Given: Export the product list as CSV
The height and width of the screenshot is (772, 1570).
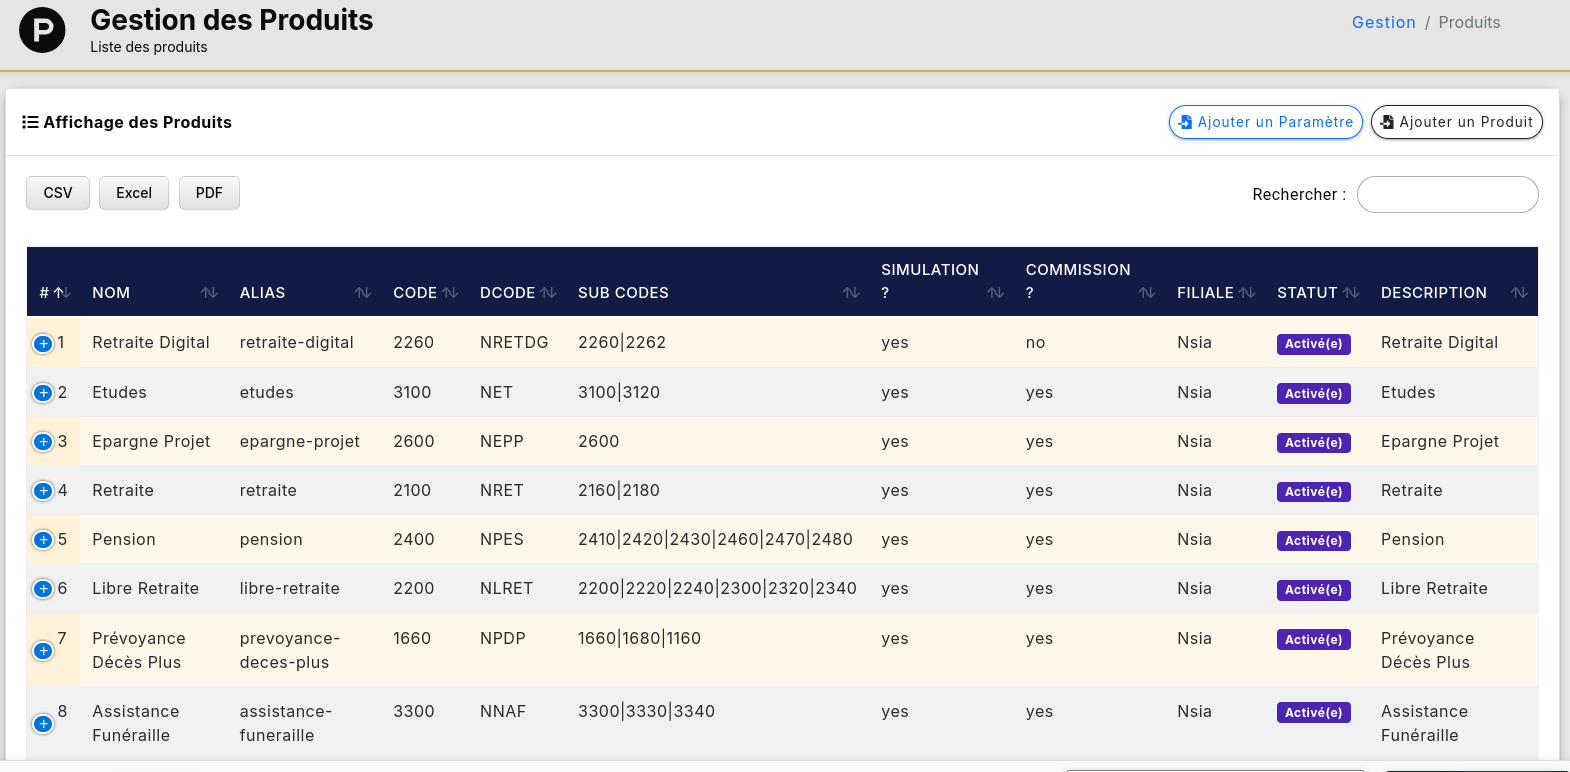Looking at the screenshot, I should tap(58, 193).
